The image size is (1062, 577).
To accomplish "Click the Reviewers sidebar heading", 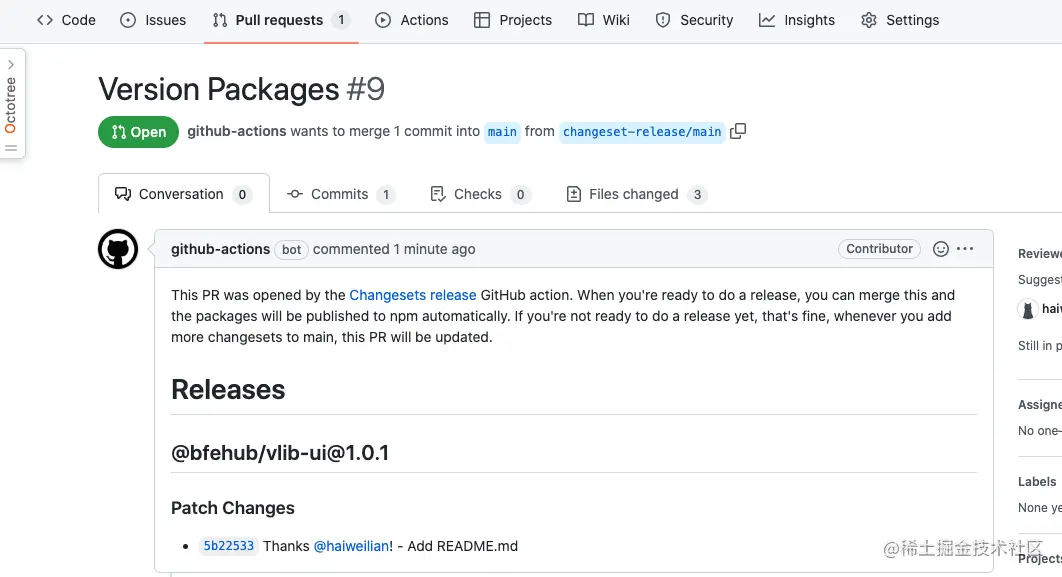I will point(1040,253).
